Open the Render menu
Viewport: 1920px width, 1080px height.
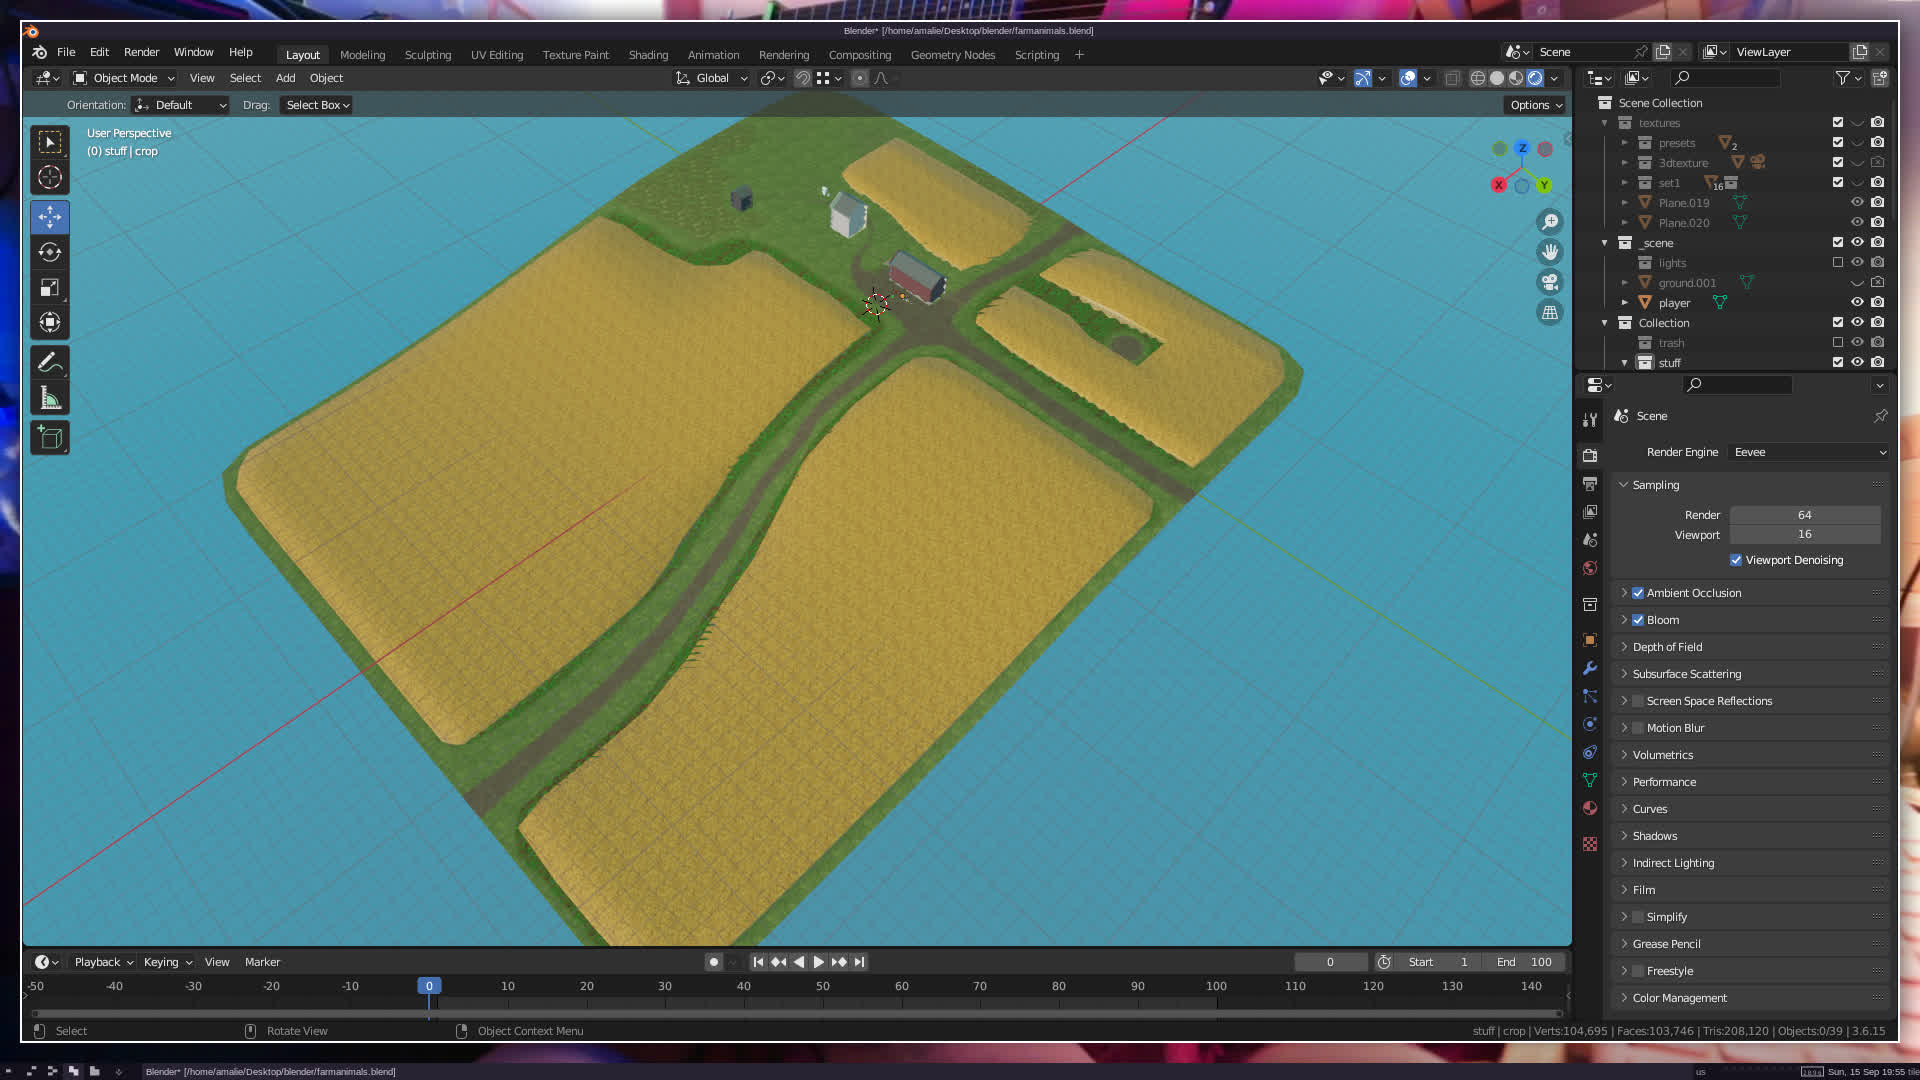click(141, 52)
